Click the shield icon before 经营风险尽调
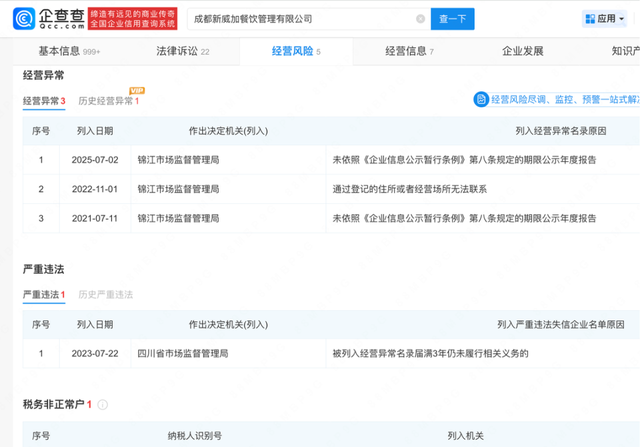 pyautogui.click(x=481, y=100)
